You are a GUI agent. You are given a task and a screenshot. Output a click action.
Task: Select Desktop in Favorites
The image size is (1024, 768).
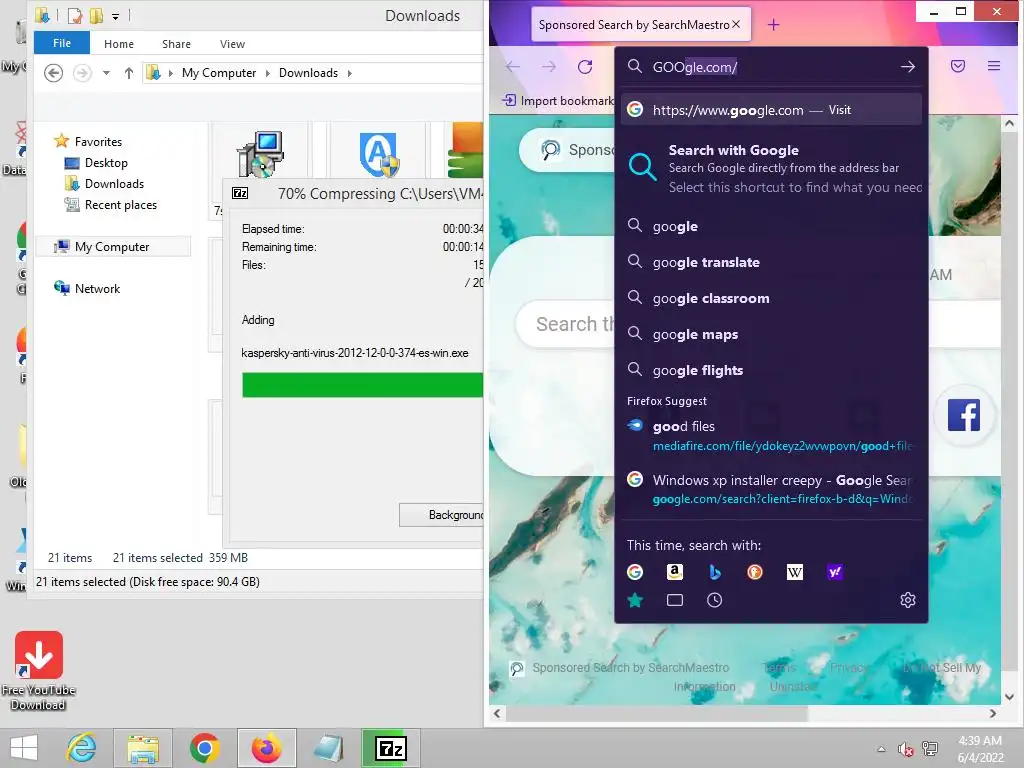[x=106, y=163]
